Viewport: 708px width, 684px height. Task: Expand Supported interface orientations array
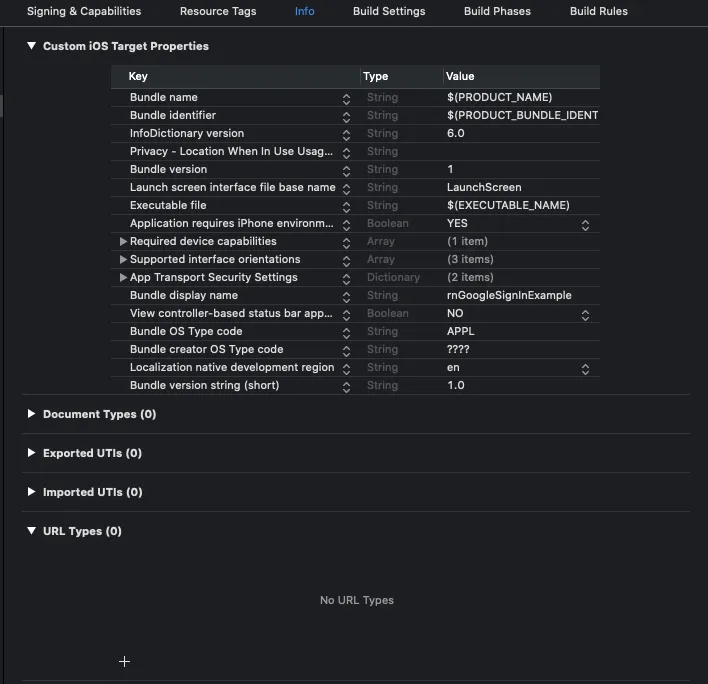click(123, 260)
